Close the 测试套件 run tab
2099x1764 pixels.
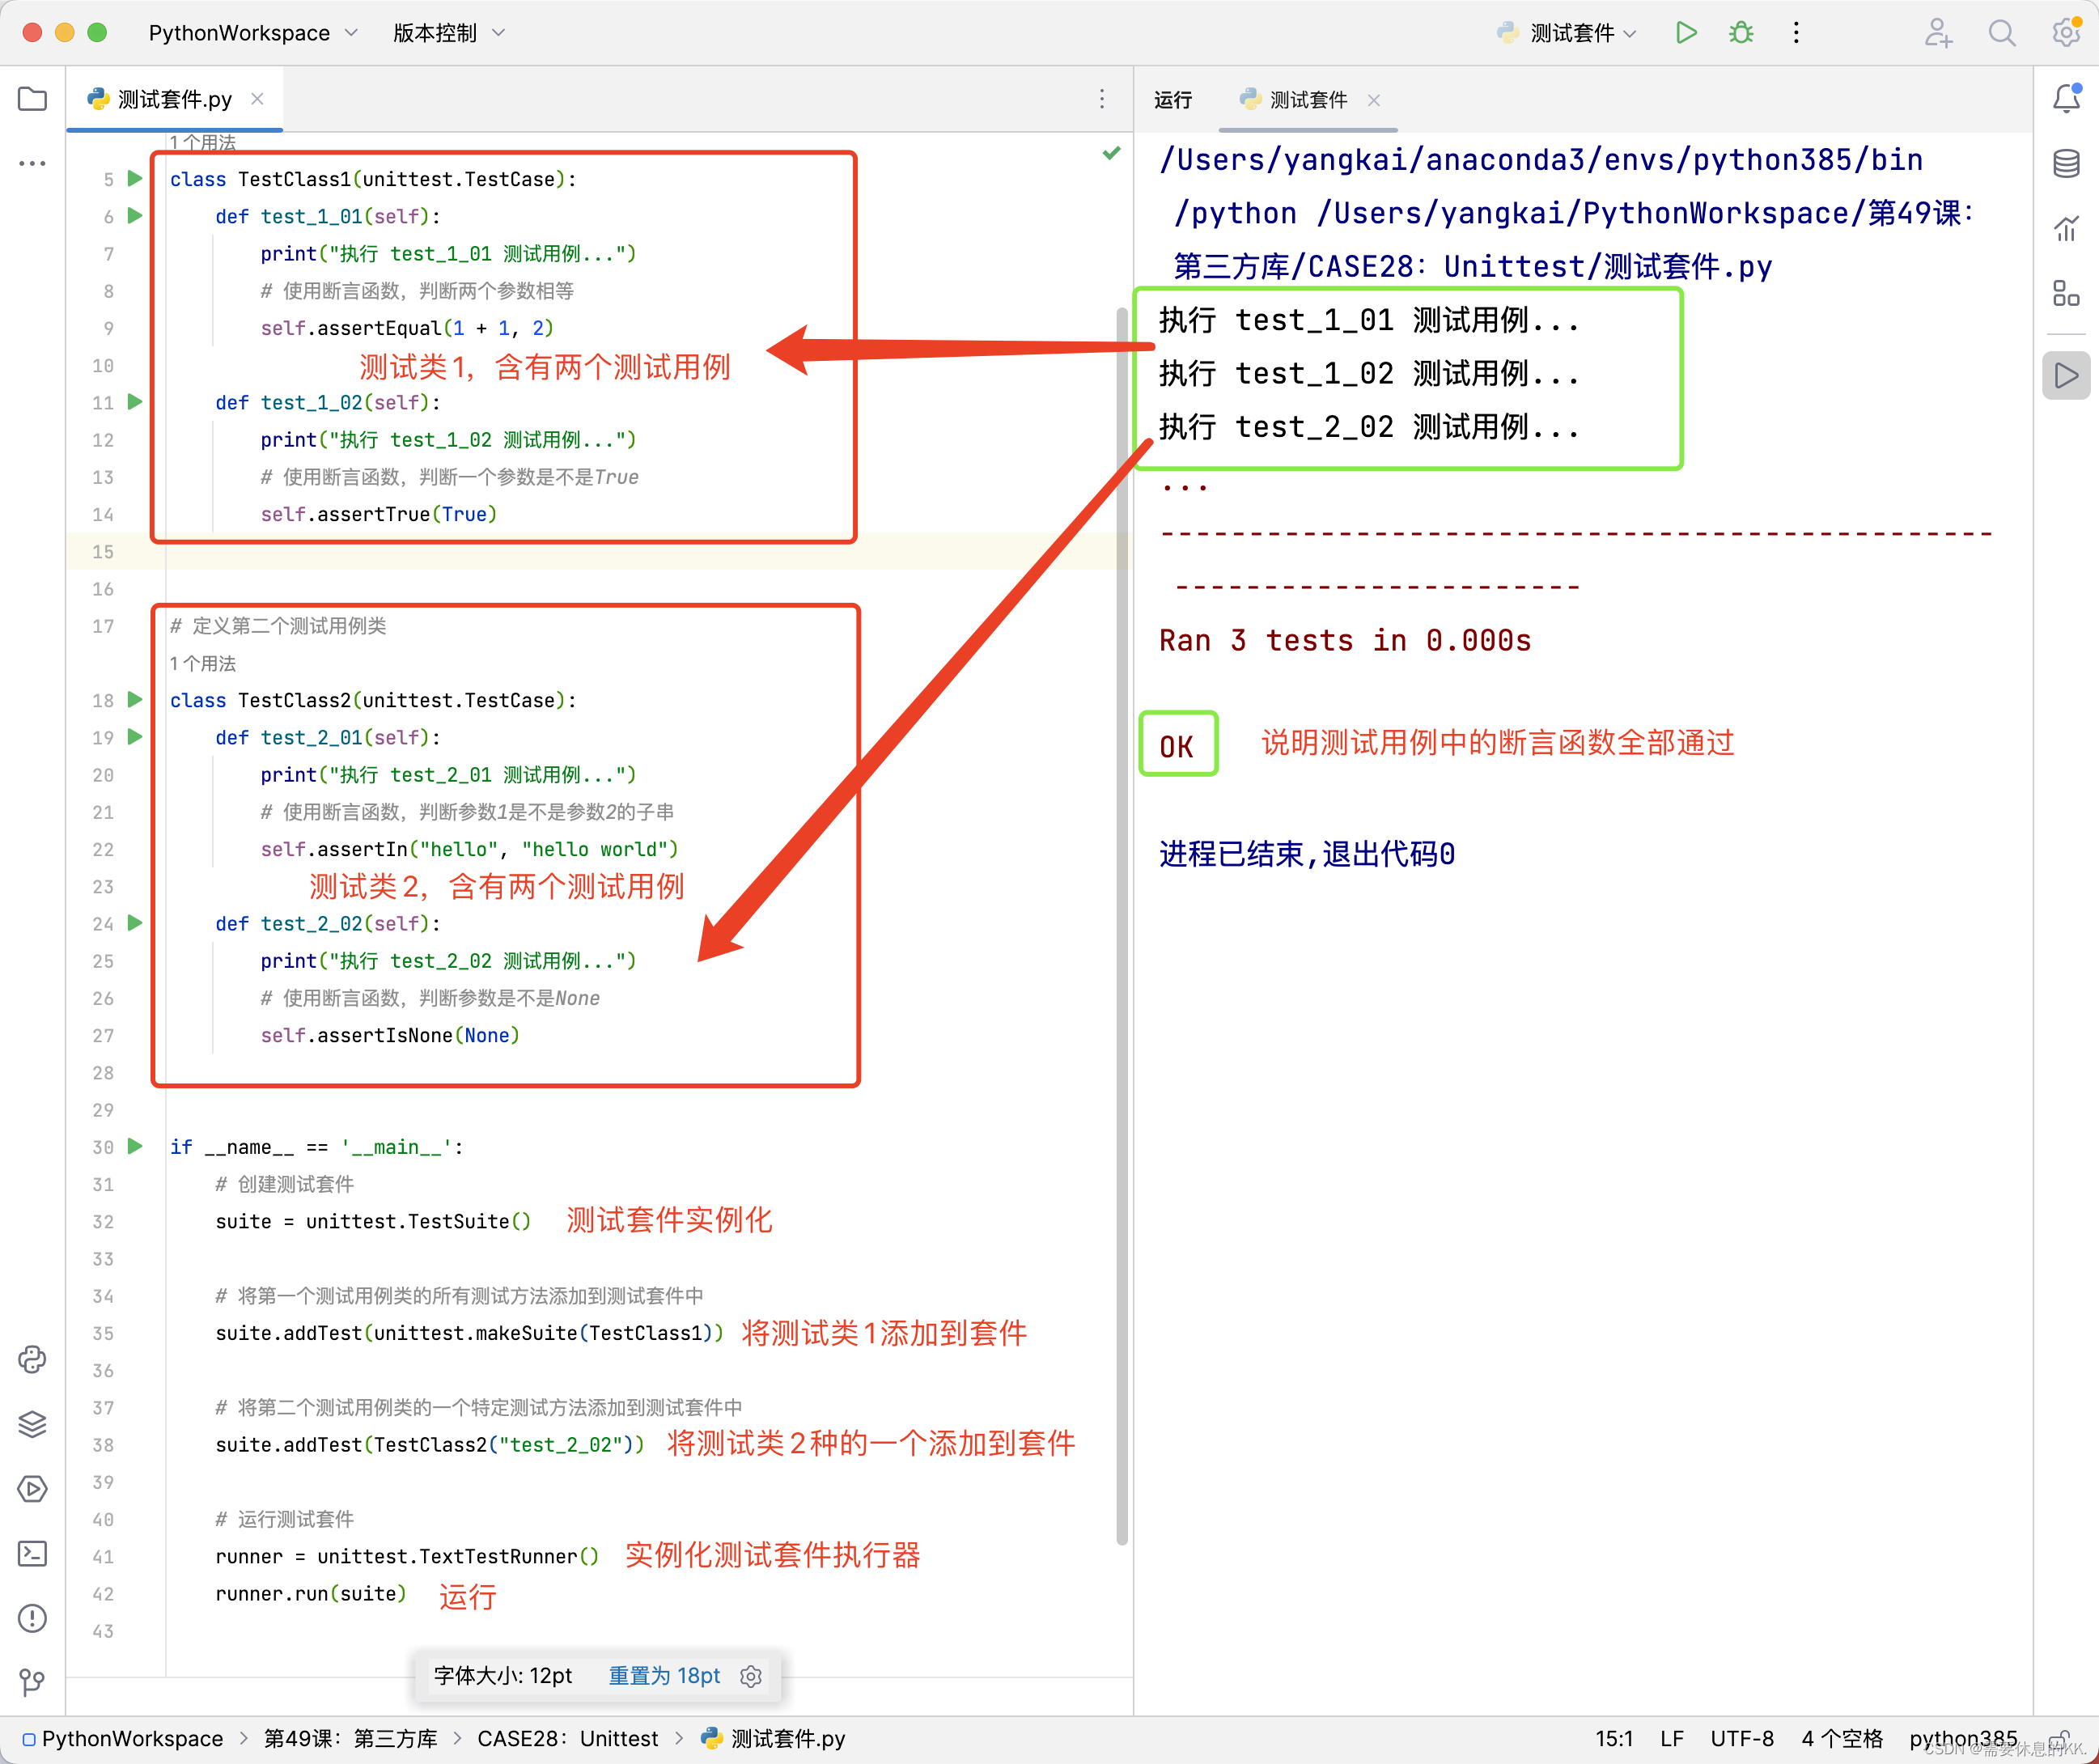coord(1374,99)
